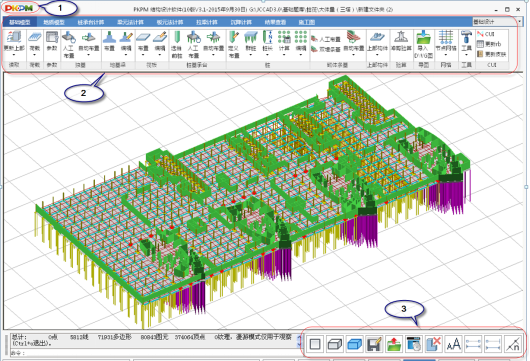Click the 定义布置 pile icon with pencil

click(234, 37)
